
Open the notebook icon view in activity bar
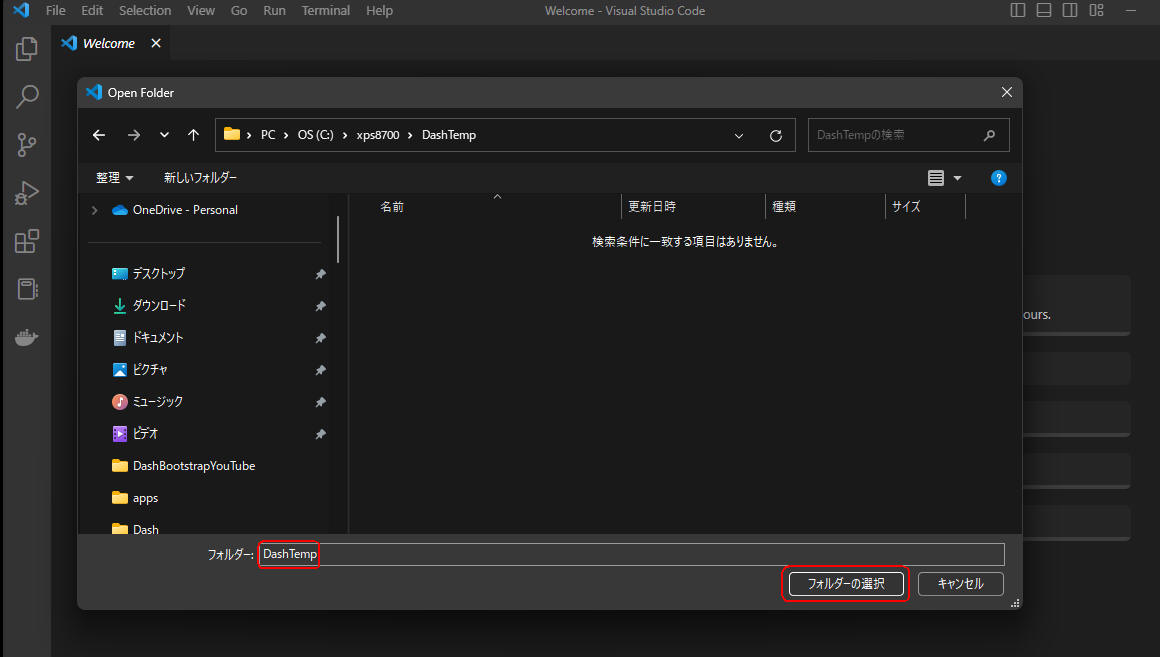[x=27, y=289]
